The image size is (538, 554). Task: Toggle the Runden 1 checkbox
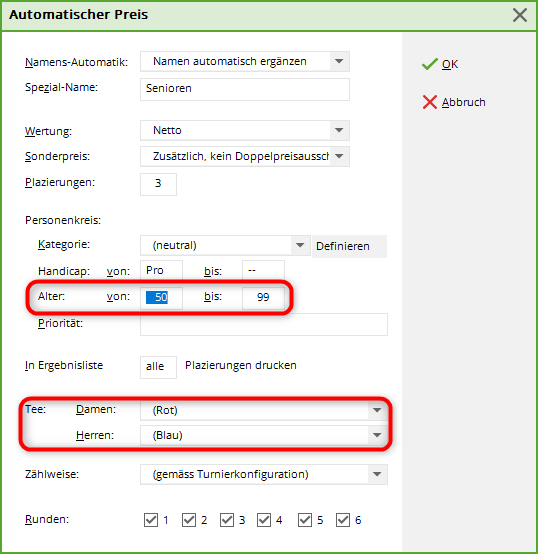tap(151, 520)
